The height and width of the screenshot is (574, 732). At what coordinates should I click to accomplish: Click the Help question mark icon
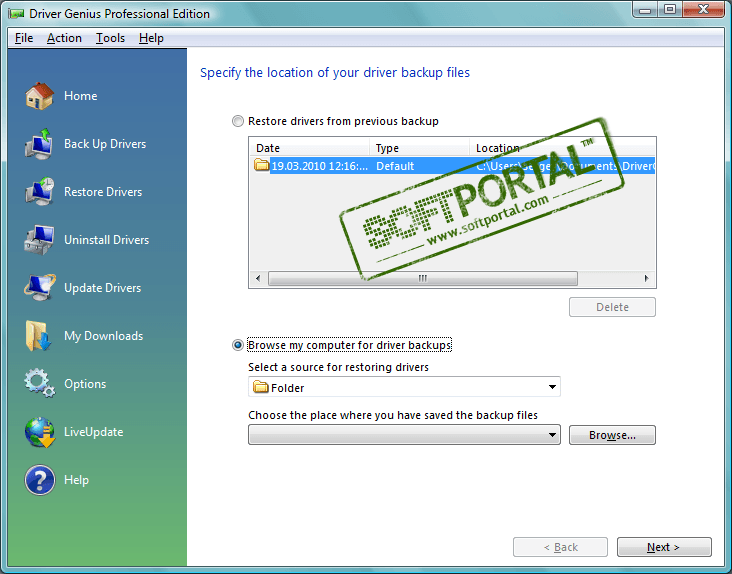coord(40,480)
